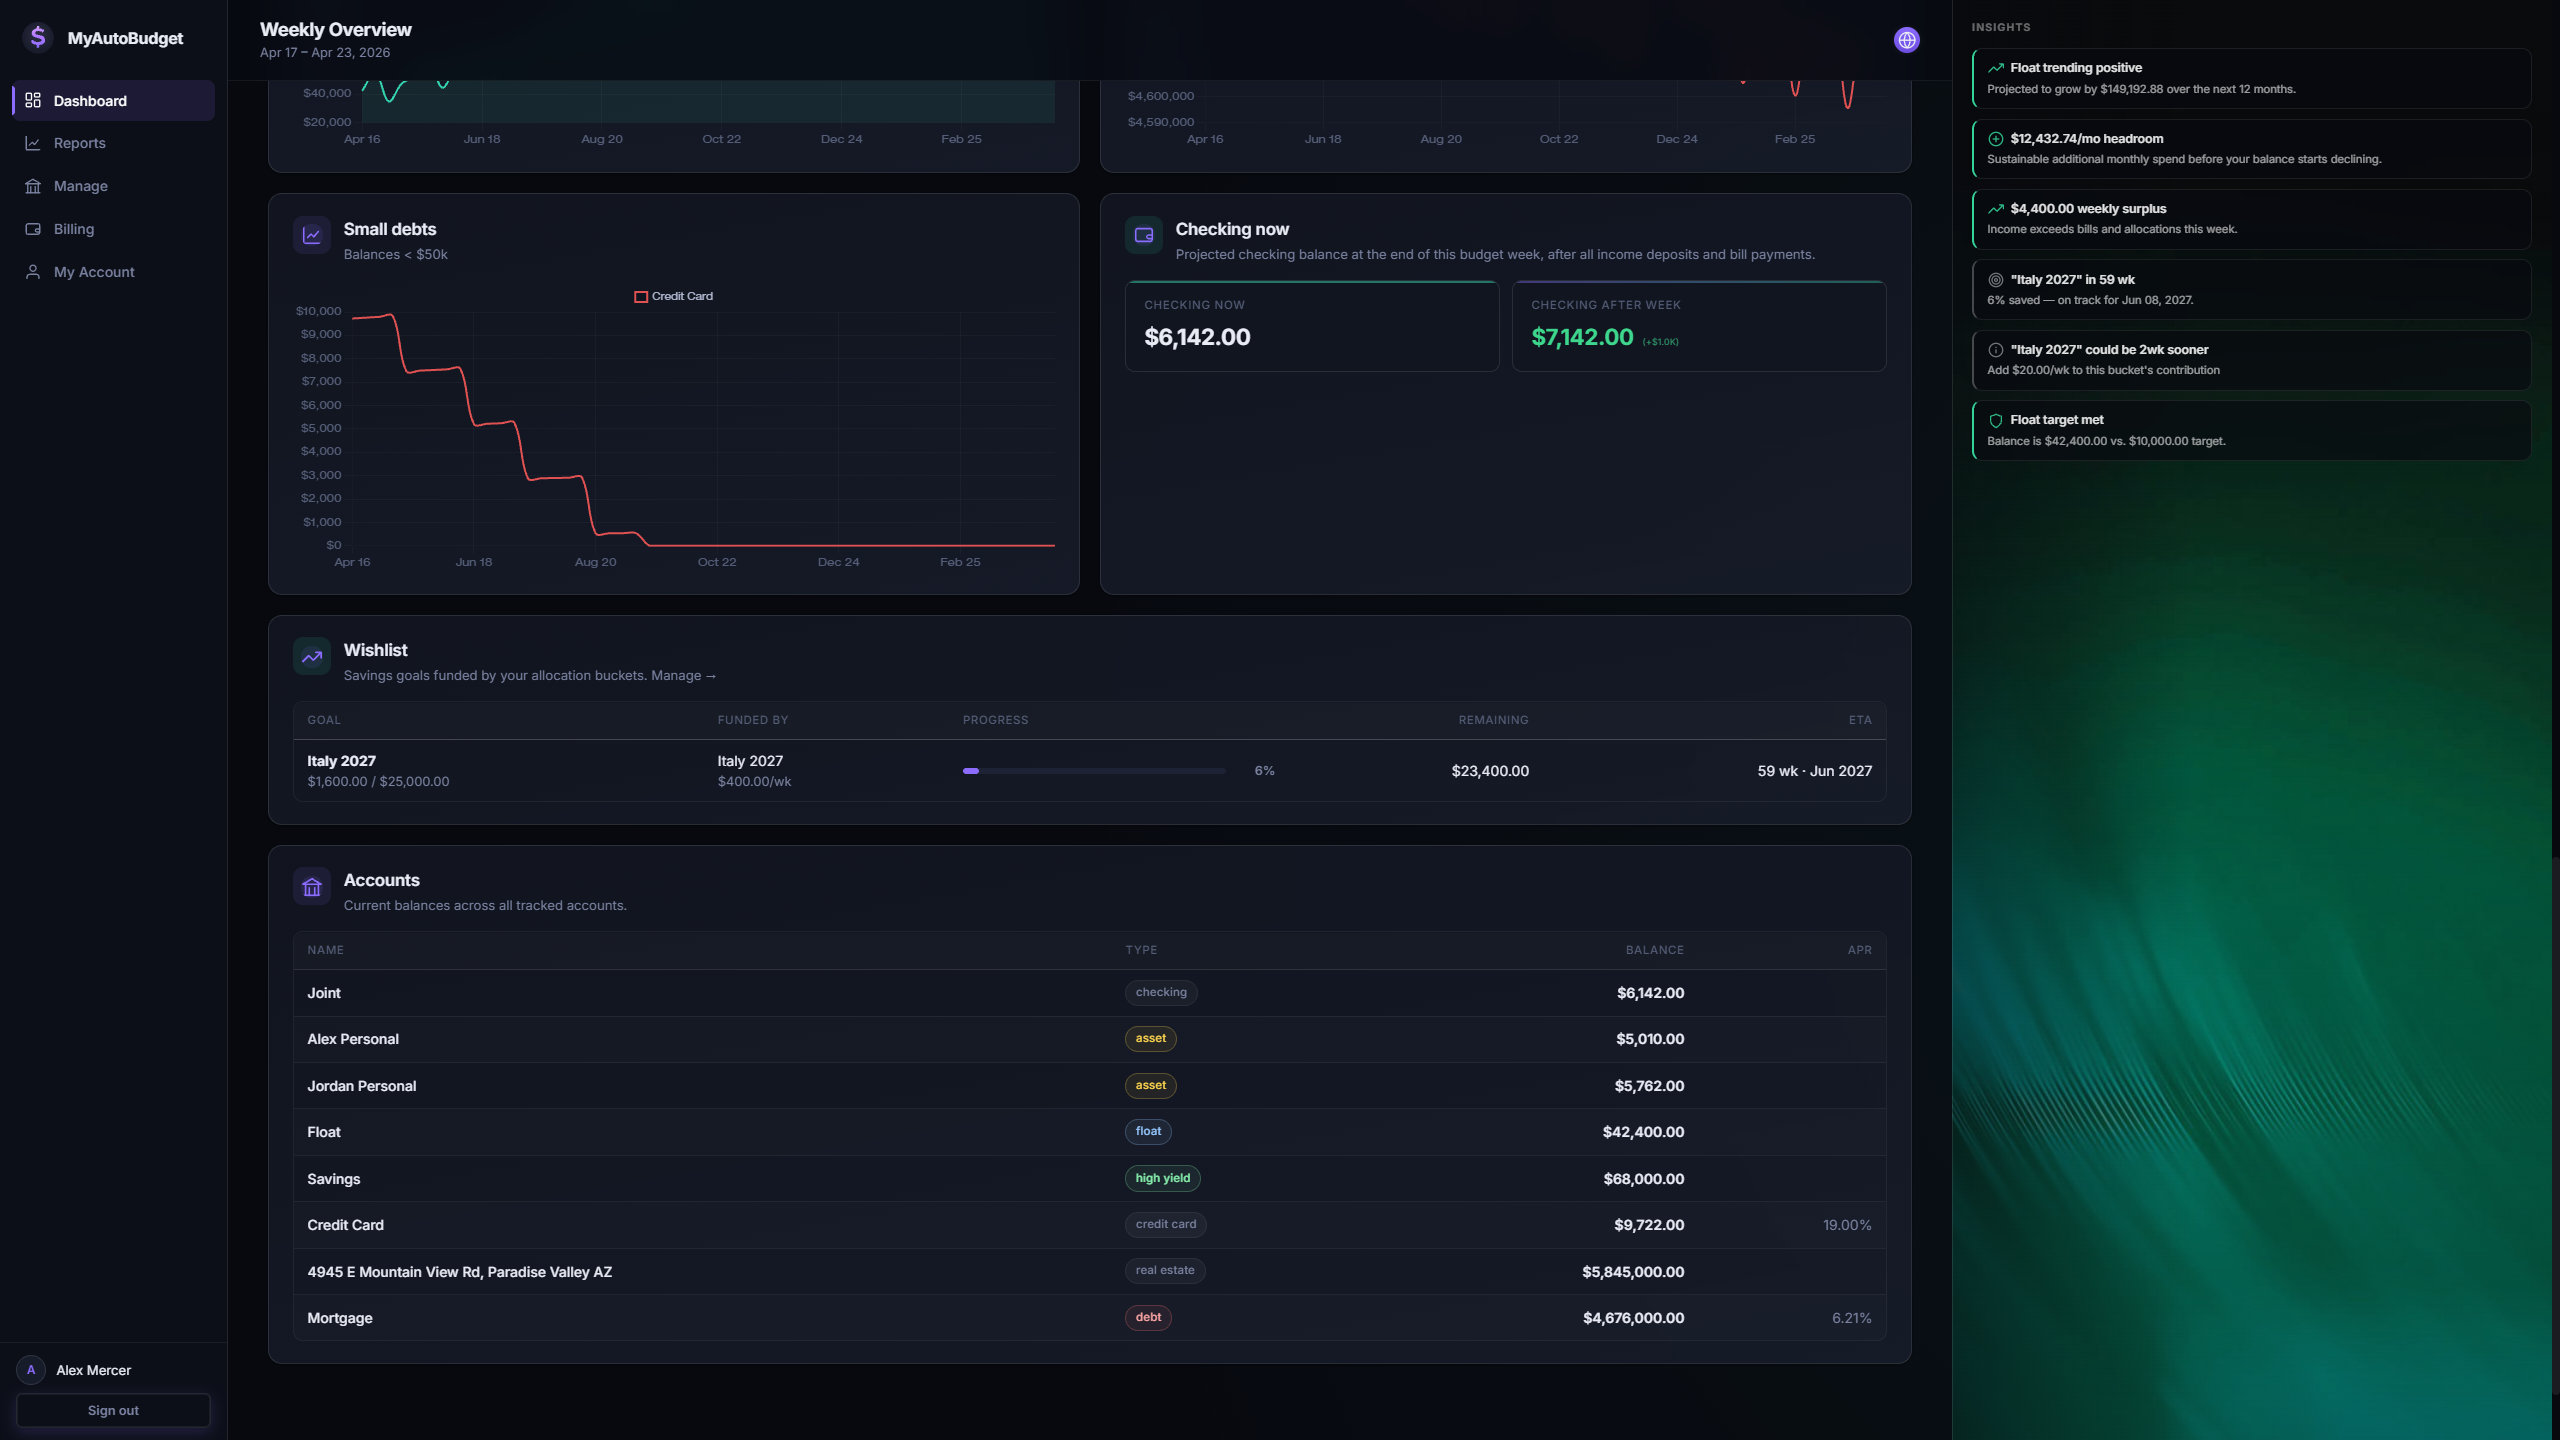2560x1440 pixels.
Task: Click the Sign out button
Action: point(113,1410)
